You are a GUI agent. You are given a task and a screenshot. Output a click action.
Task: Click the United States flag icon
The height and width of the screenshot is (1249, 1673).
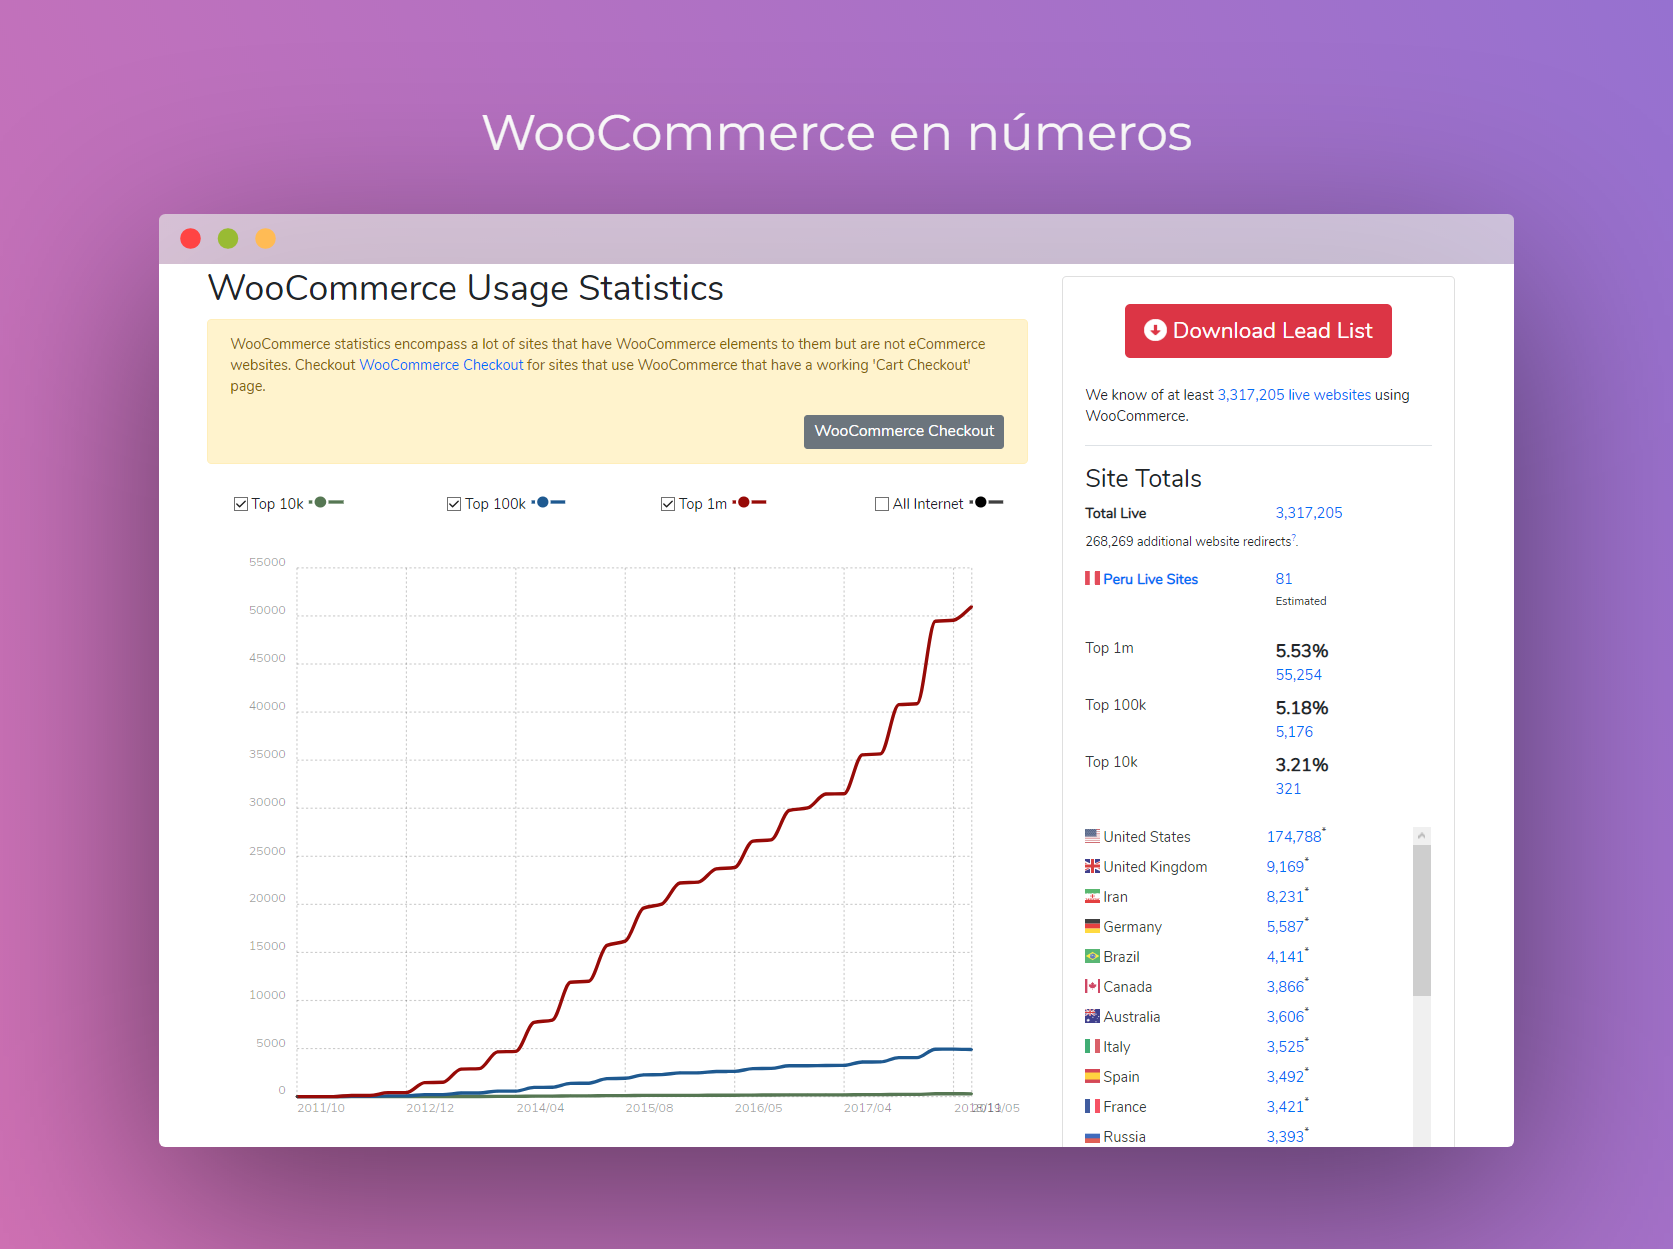1092,836
